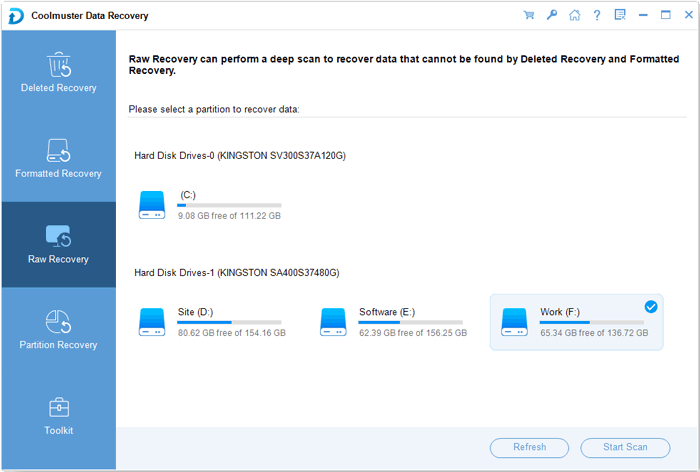Minimize the Coolmuster window
Image resolution: width=700 pixels, height=472 pixels.
pyautogui.click(x=643, y=15)
